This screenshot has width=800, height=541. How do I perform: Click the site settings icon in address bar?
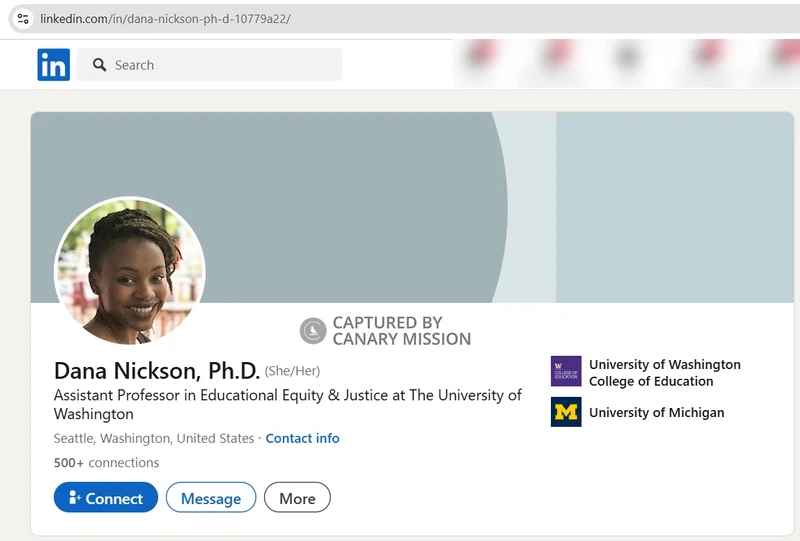(x=23, y=19)
